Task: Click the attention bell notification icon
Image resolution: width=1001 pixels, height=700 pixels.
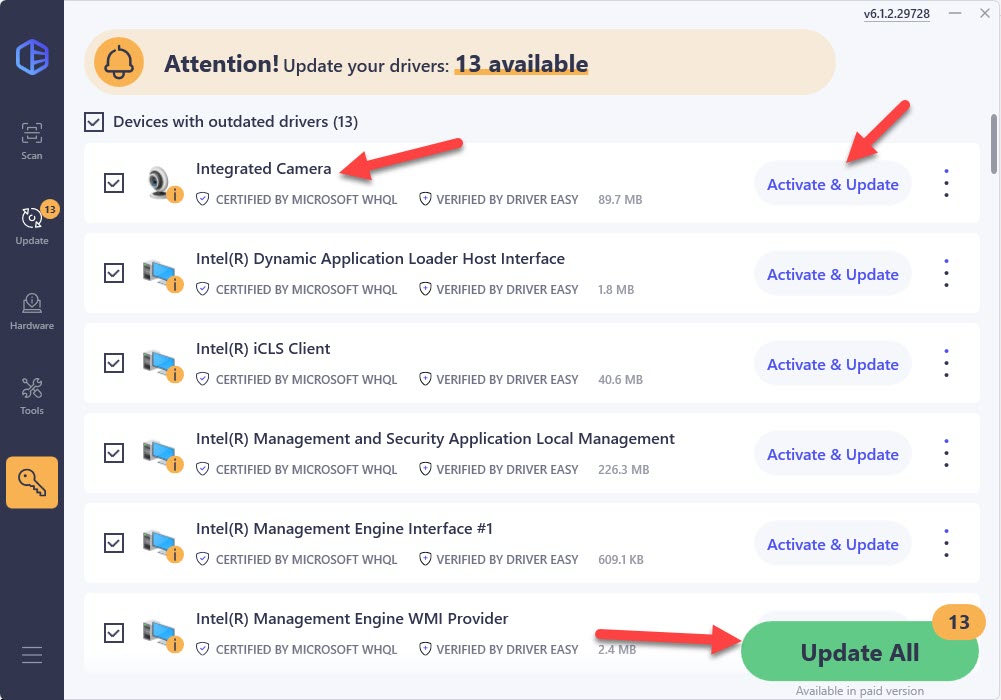Action: click(x=119, y=63)
